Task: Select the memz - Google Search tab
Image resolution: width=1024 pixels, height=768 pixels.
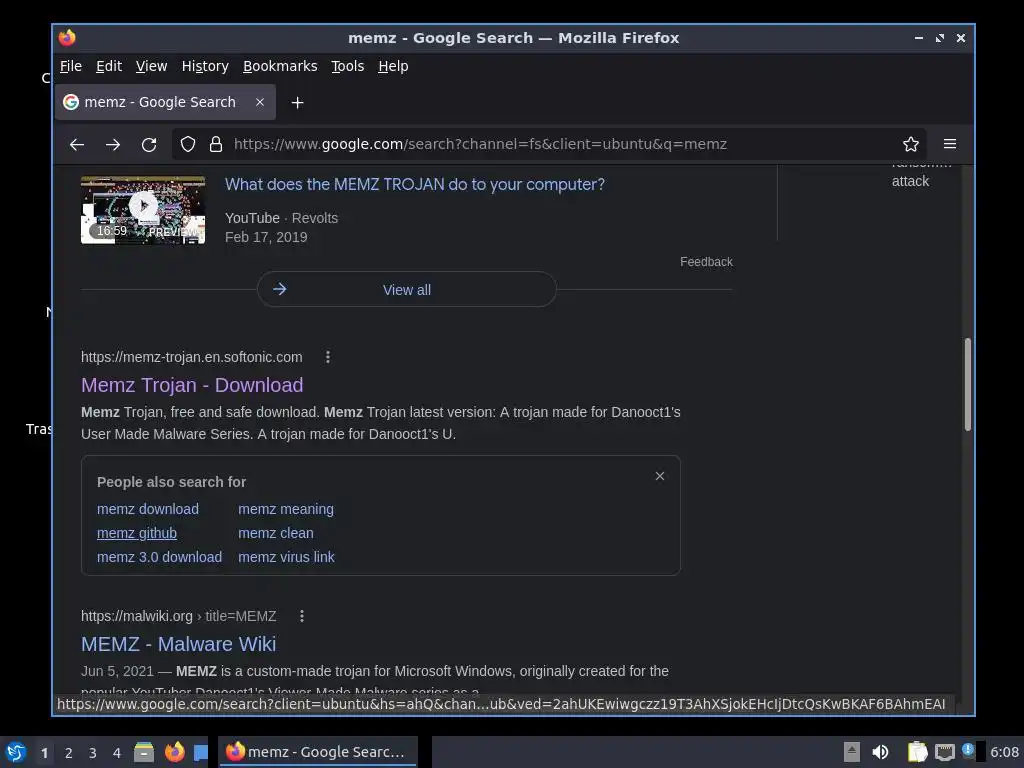Action: coord(165,102)
